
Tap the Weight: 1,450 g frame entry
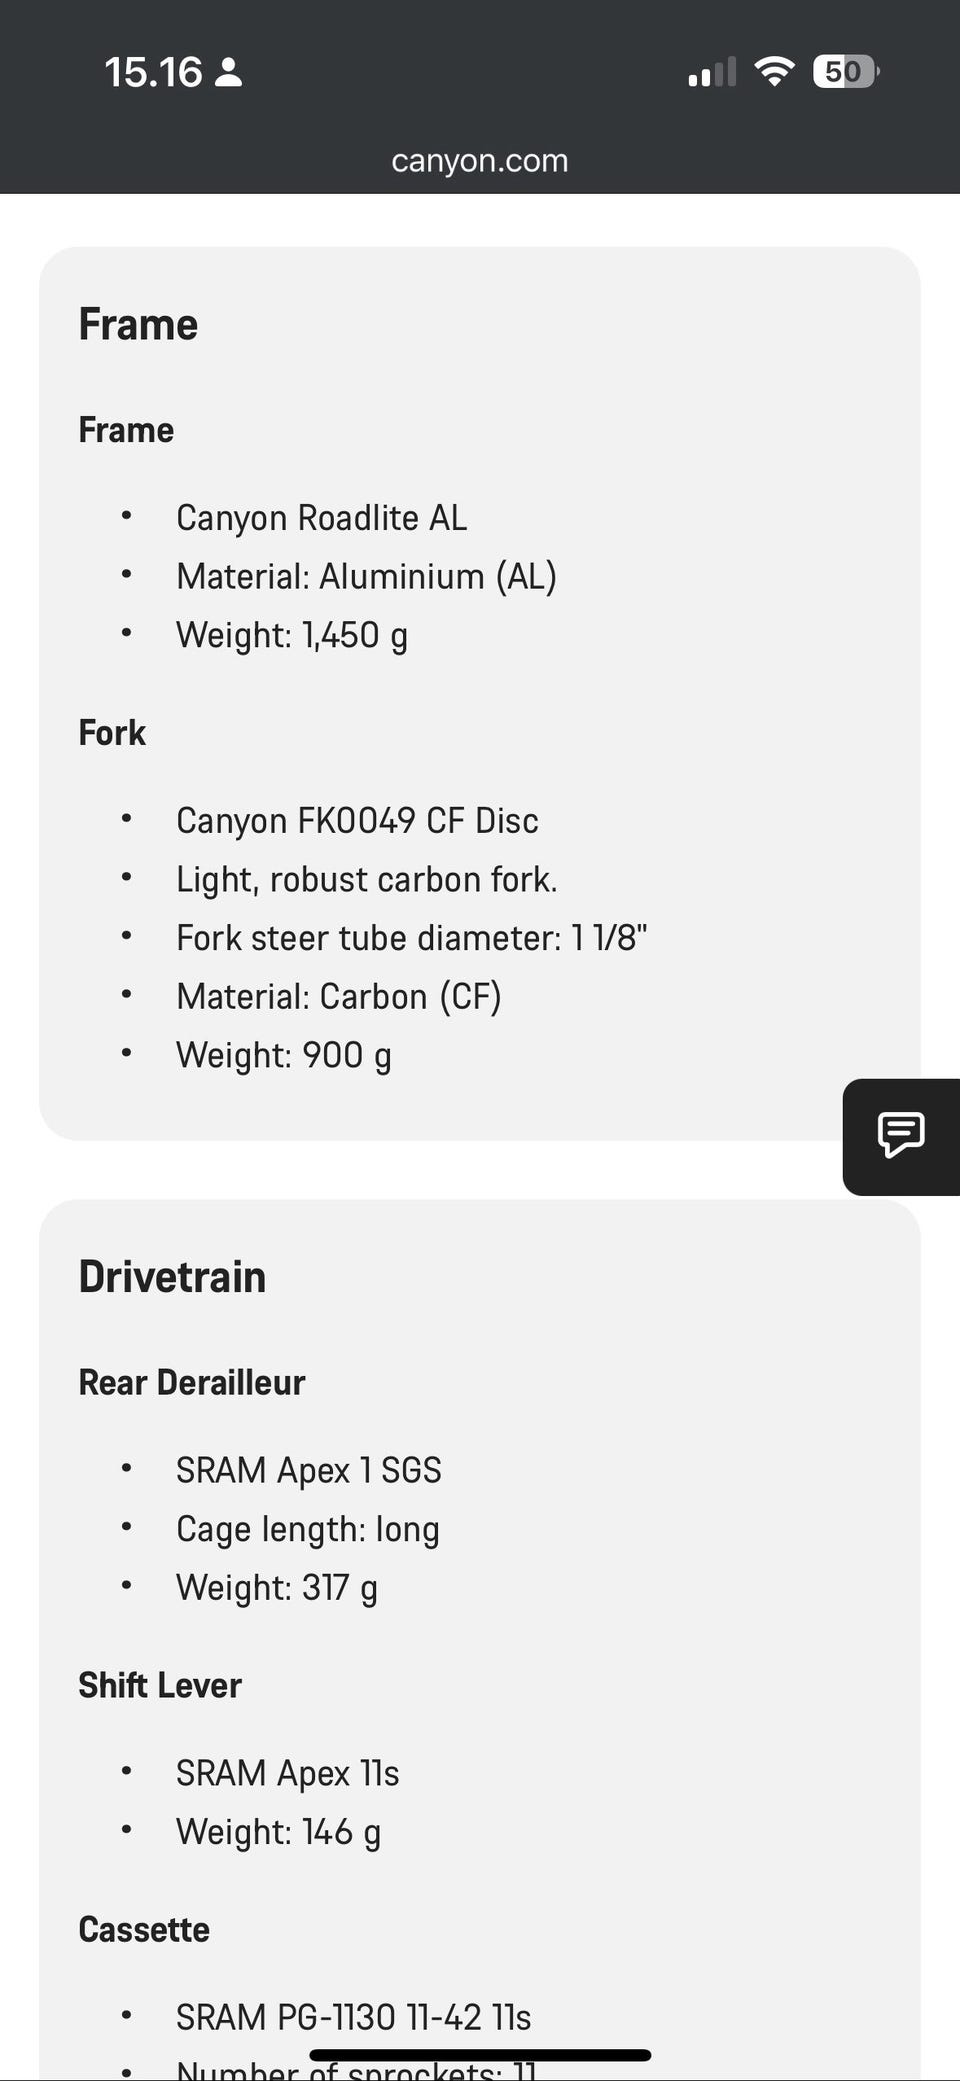click(291, 635)
